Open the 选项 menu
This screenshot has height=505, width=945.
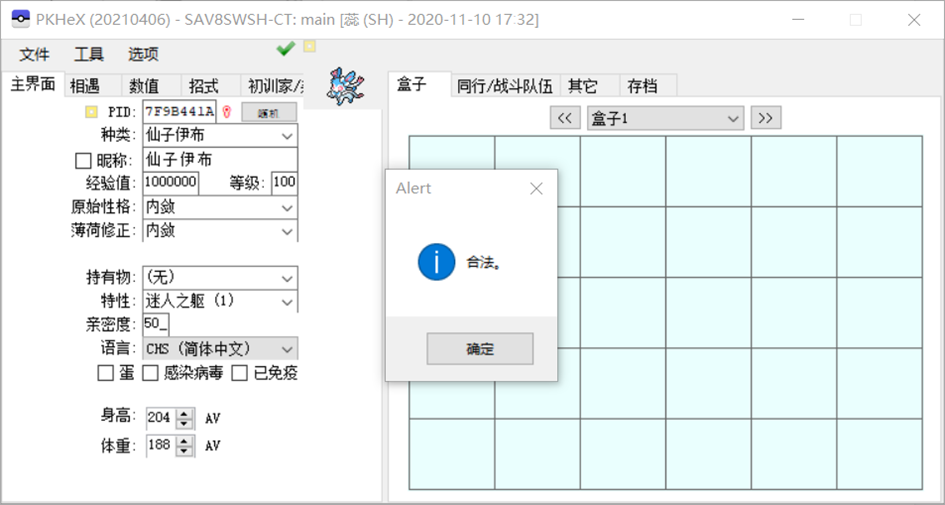click(x=143, y=55)
